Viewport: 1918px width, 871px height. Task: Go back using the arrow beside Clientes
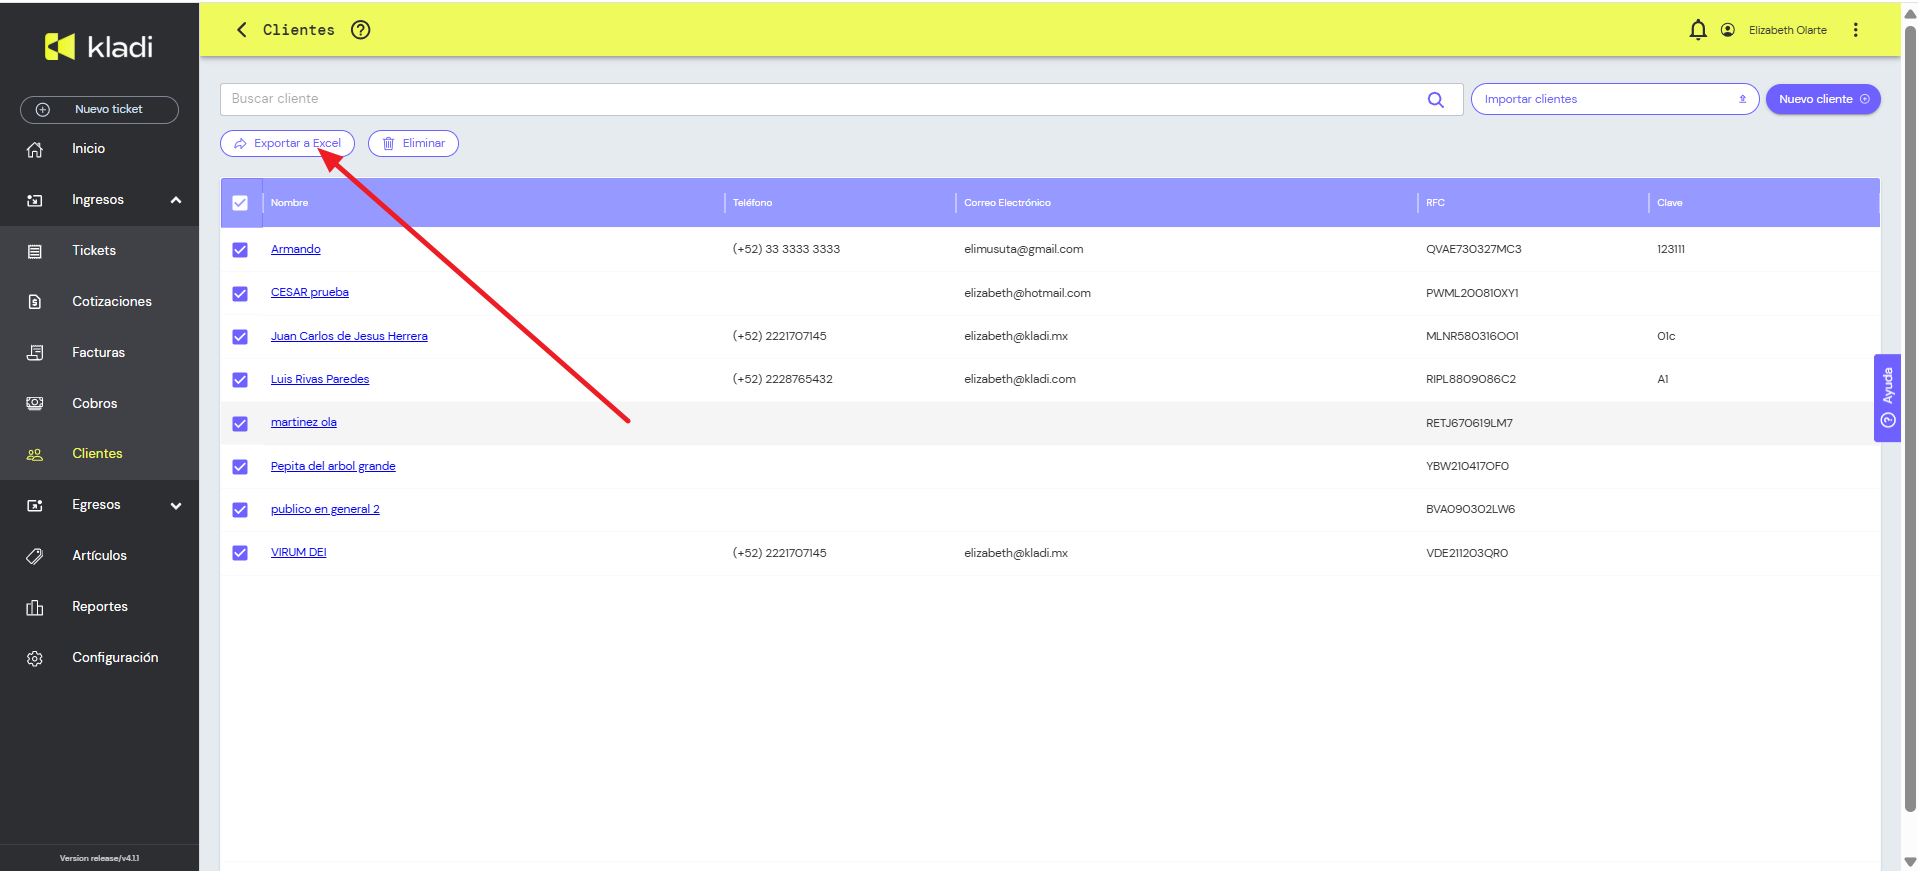pyautogui.click(x=241, y=30)
